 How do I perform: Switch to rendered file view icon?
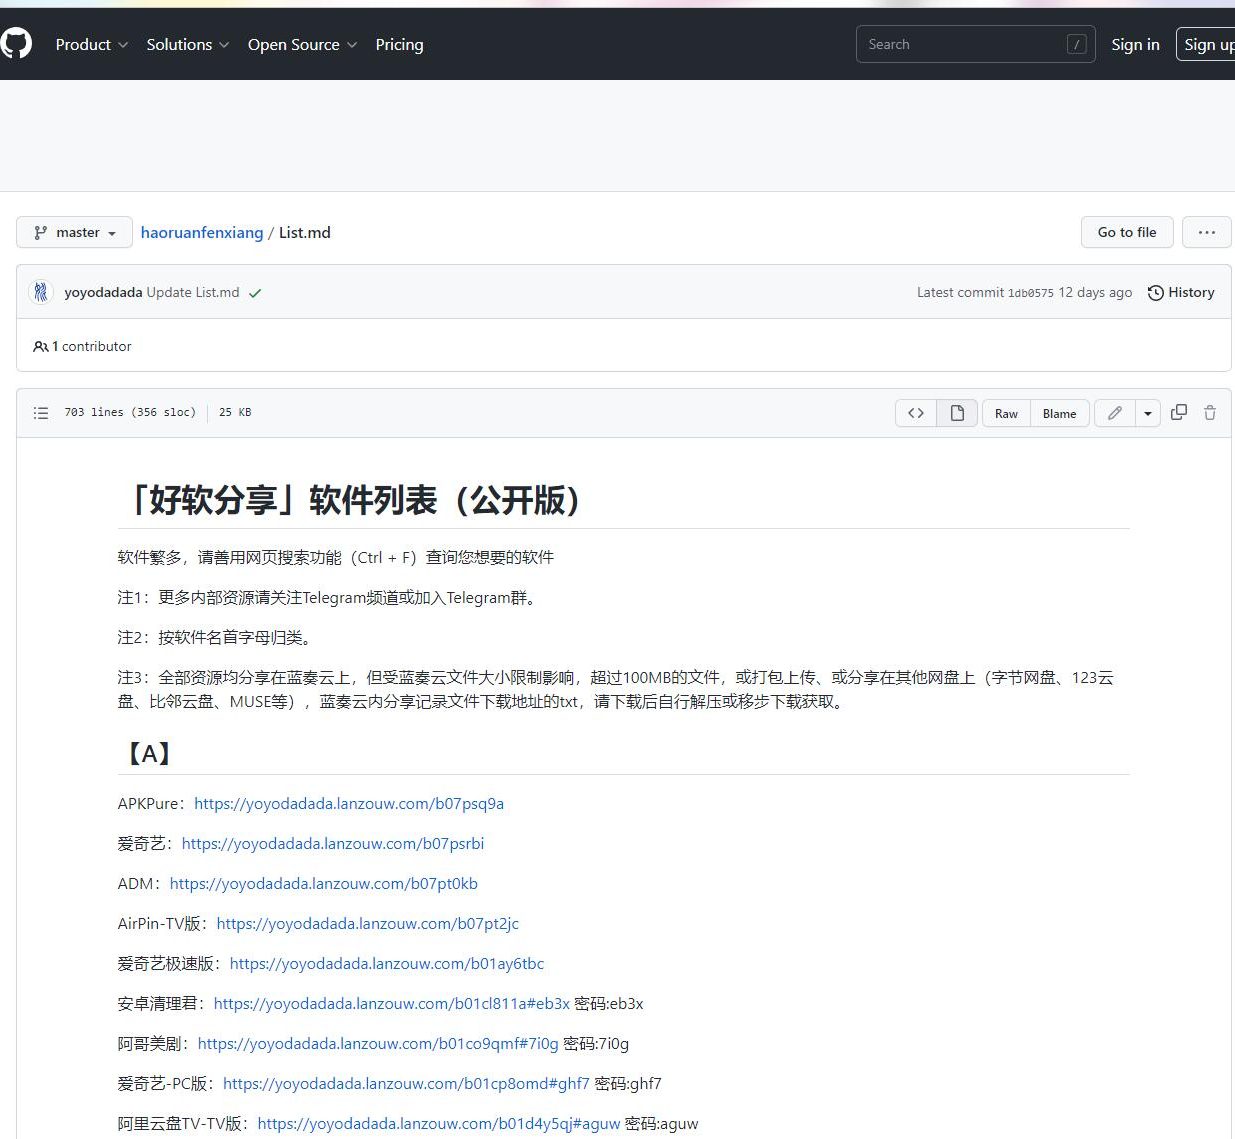point(957,413)
